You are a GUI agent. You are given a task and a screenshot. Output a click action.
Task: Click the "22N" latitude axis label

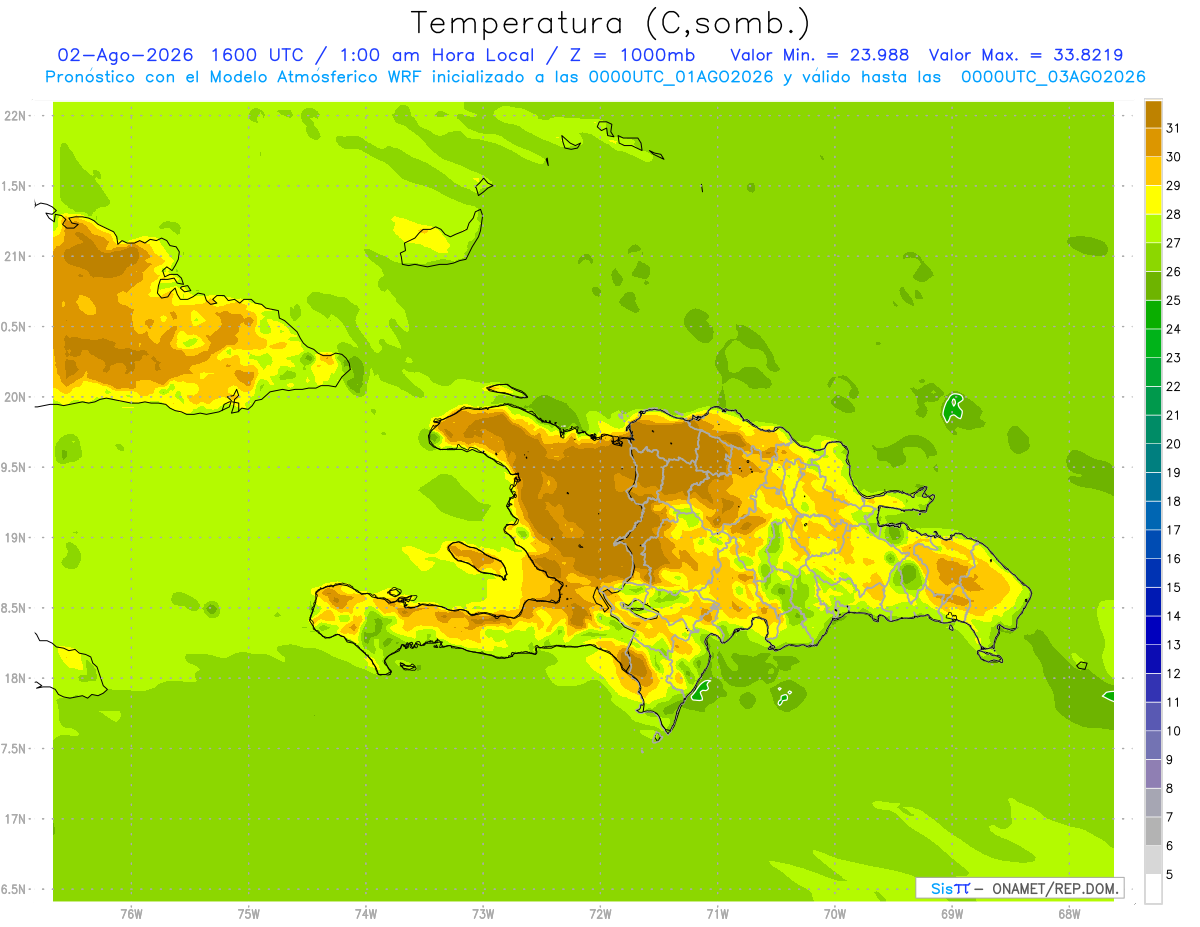[15, 116]
